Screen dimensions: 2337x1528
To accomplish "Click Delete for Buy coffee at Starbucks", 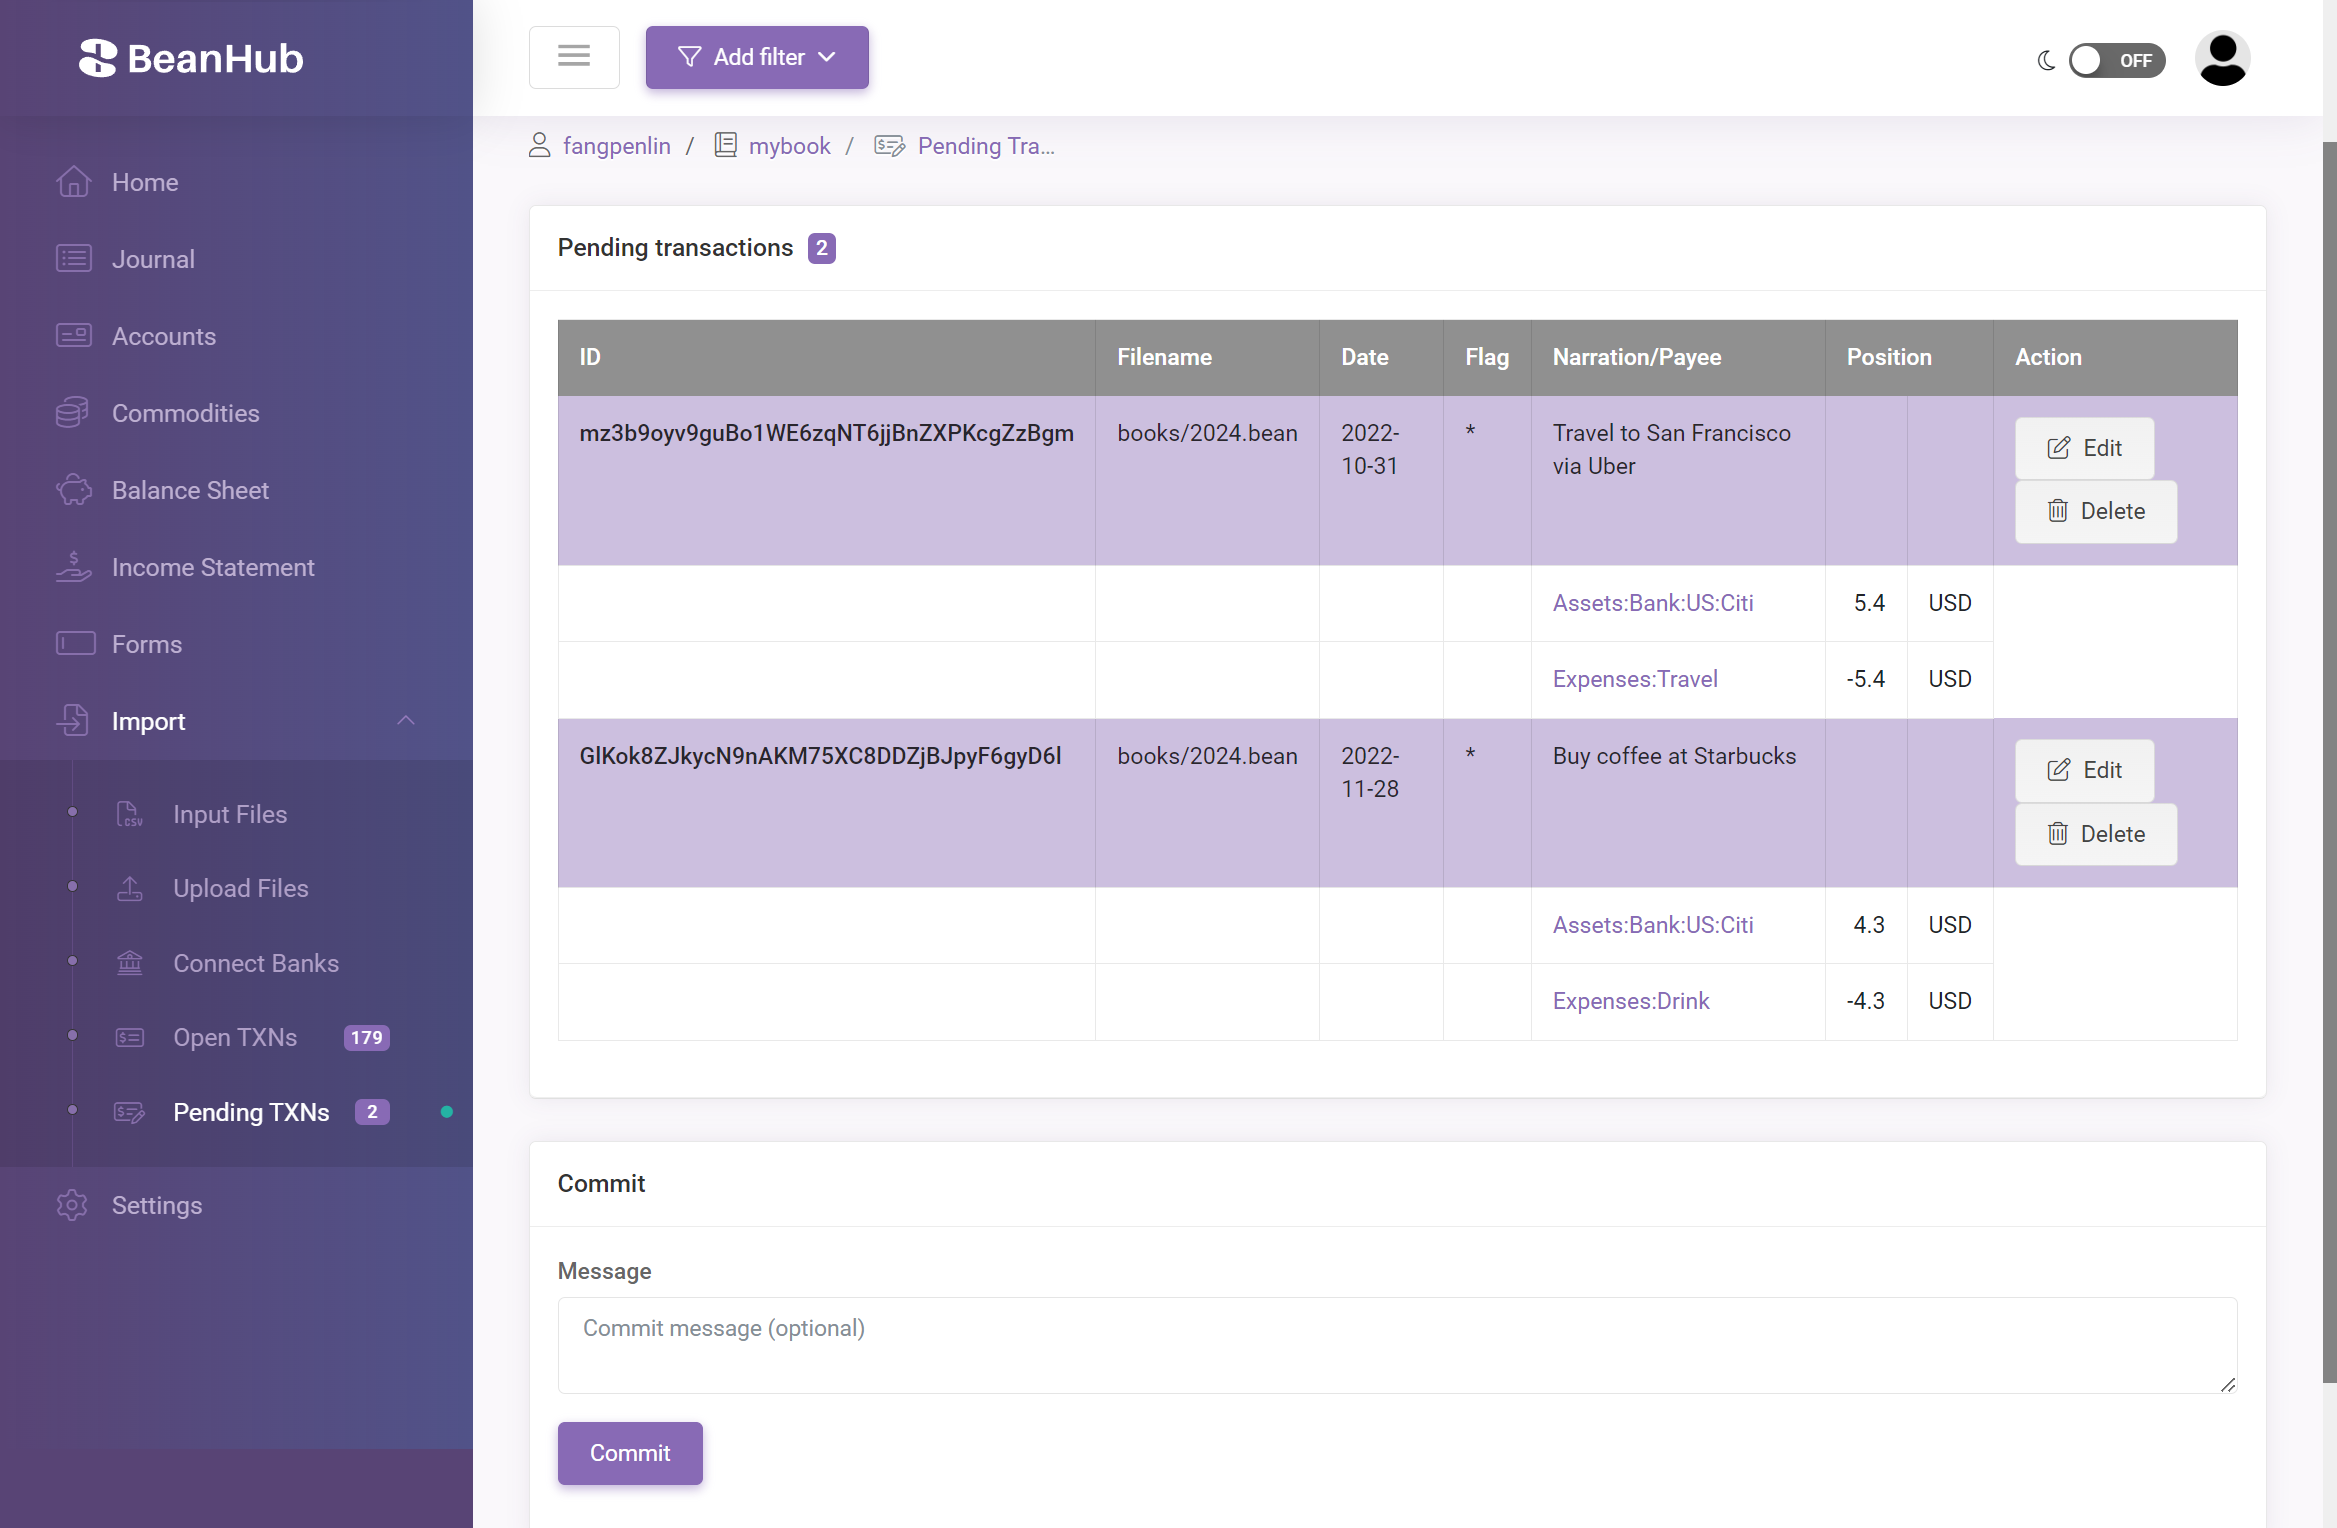I will [2095, 834].
